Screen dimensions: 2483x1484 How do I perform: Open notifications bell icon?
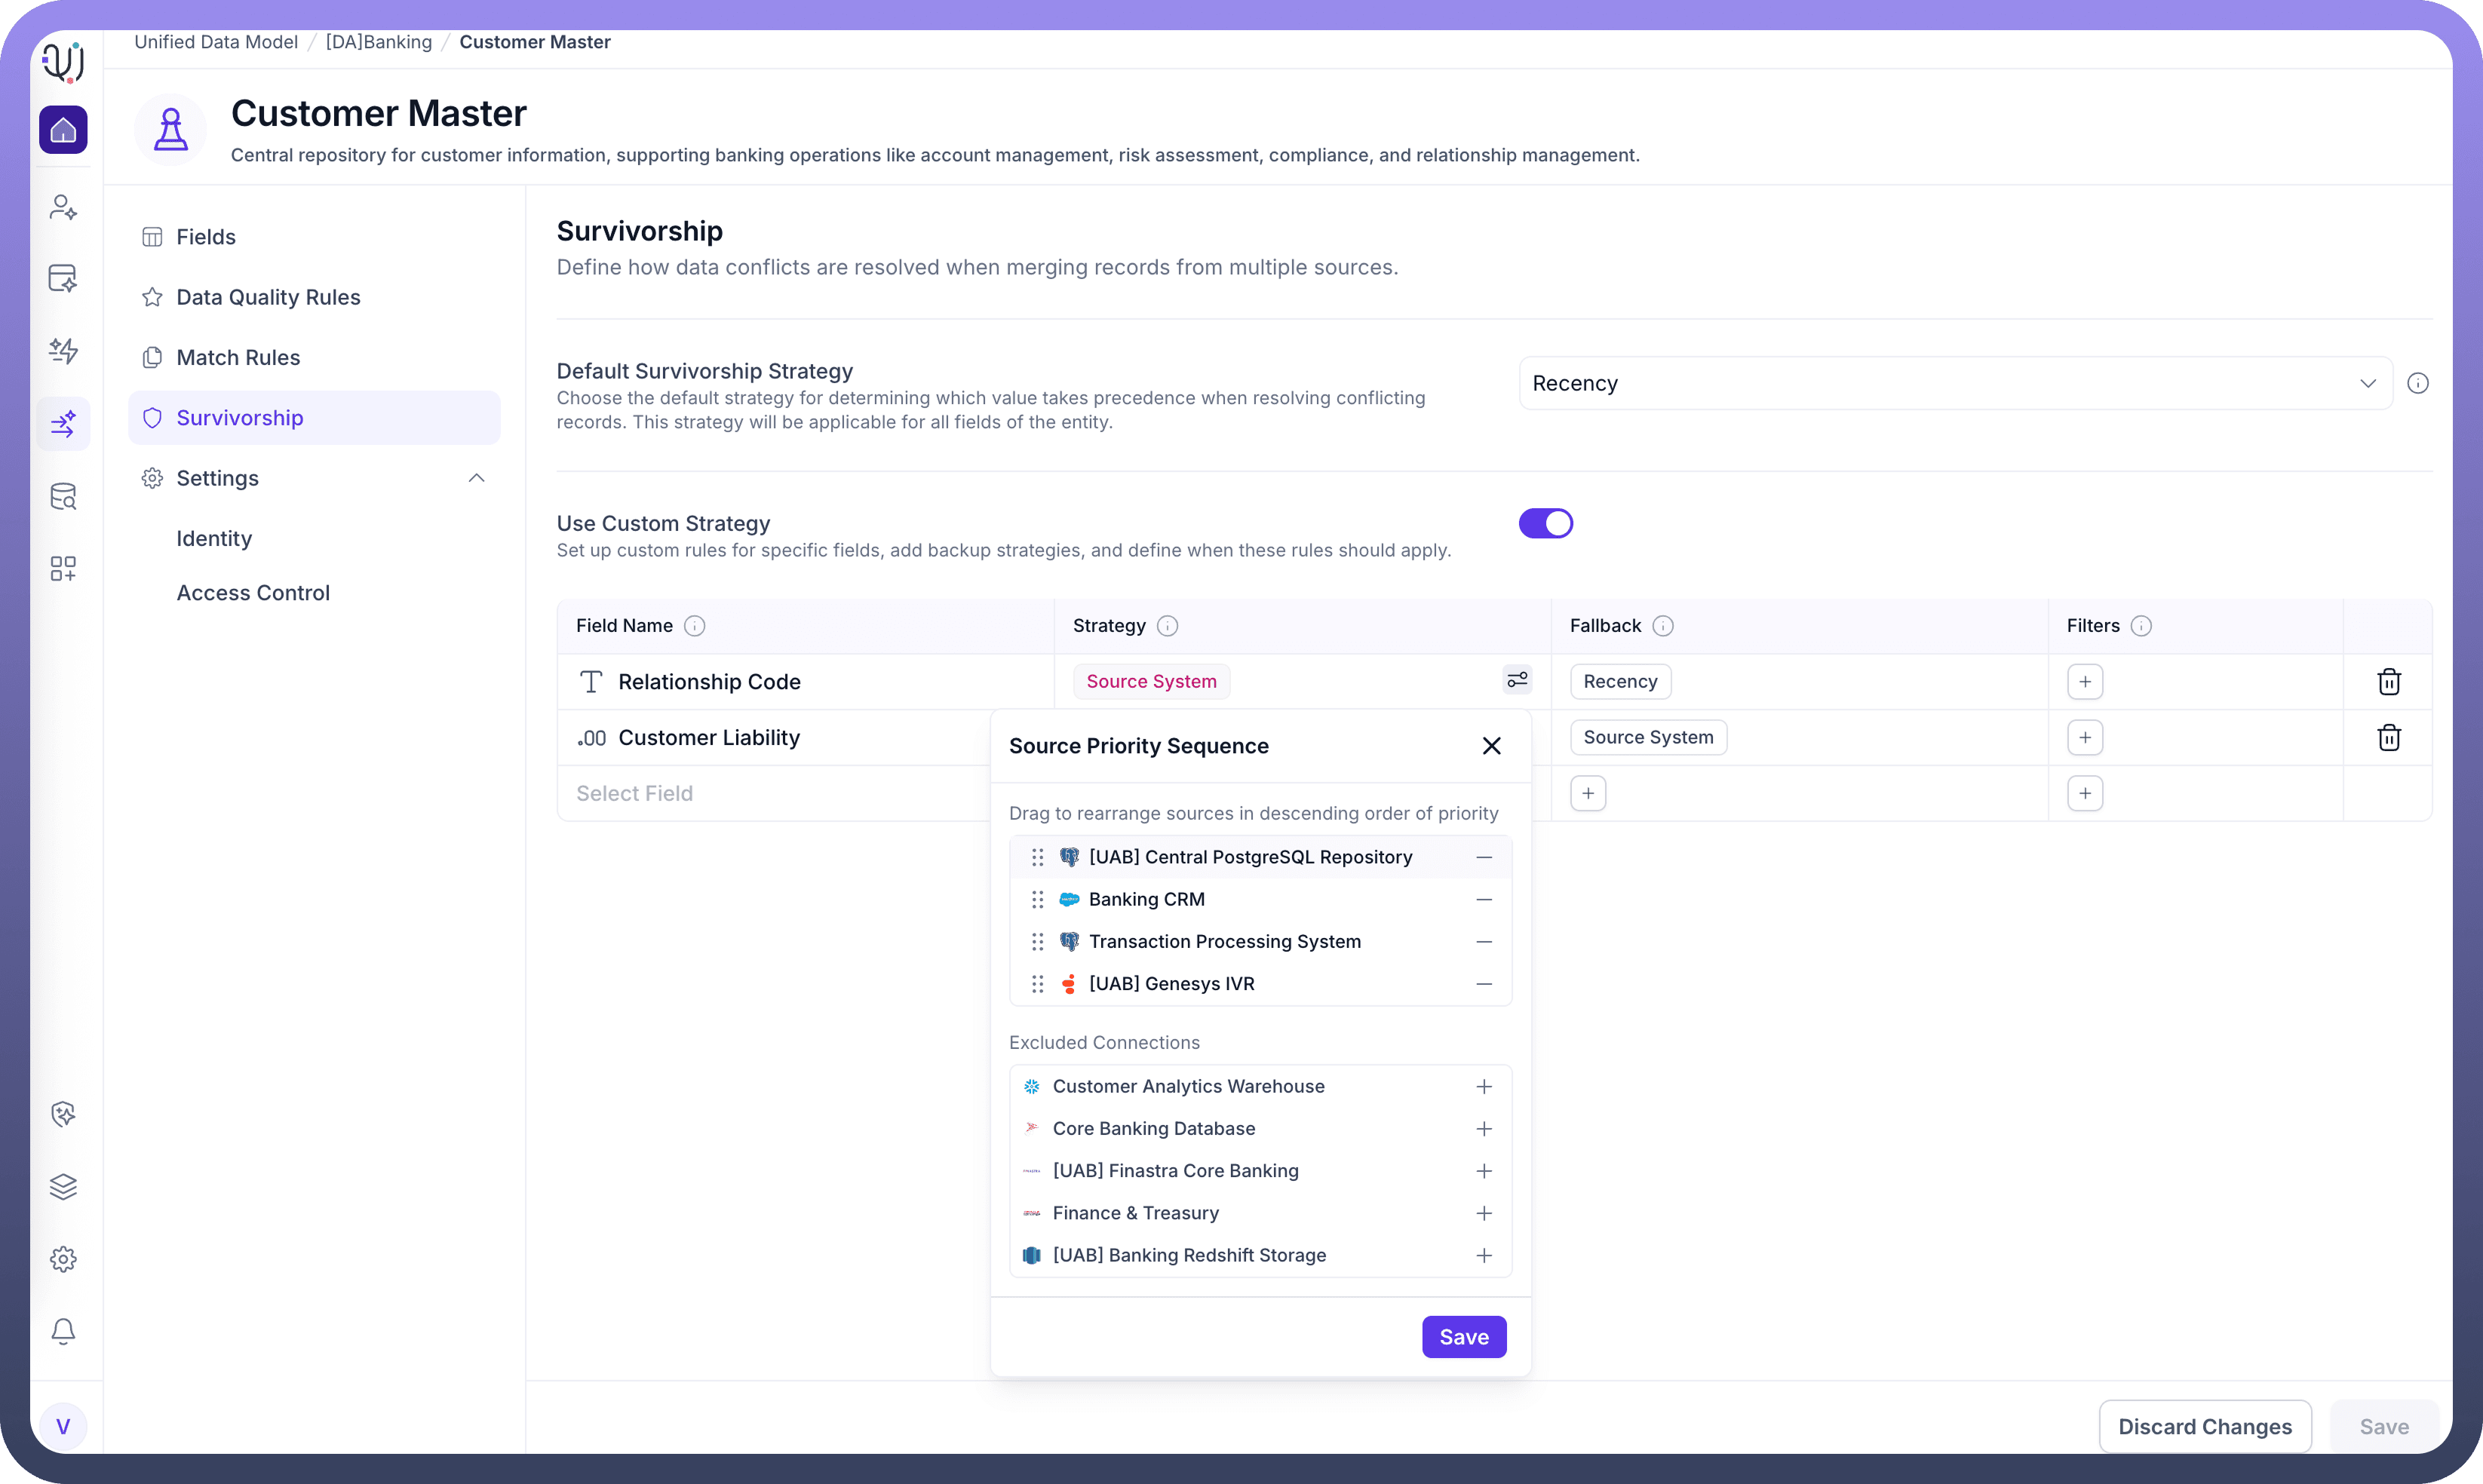[63, 1331]
